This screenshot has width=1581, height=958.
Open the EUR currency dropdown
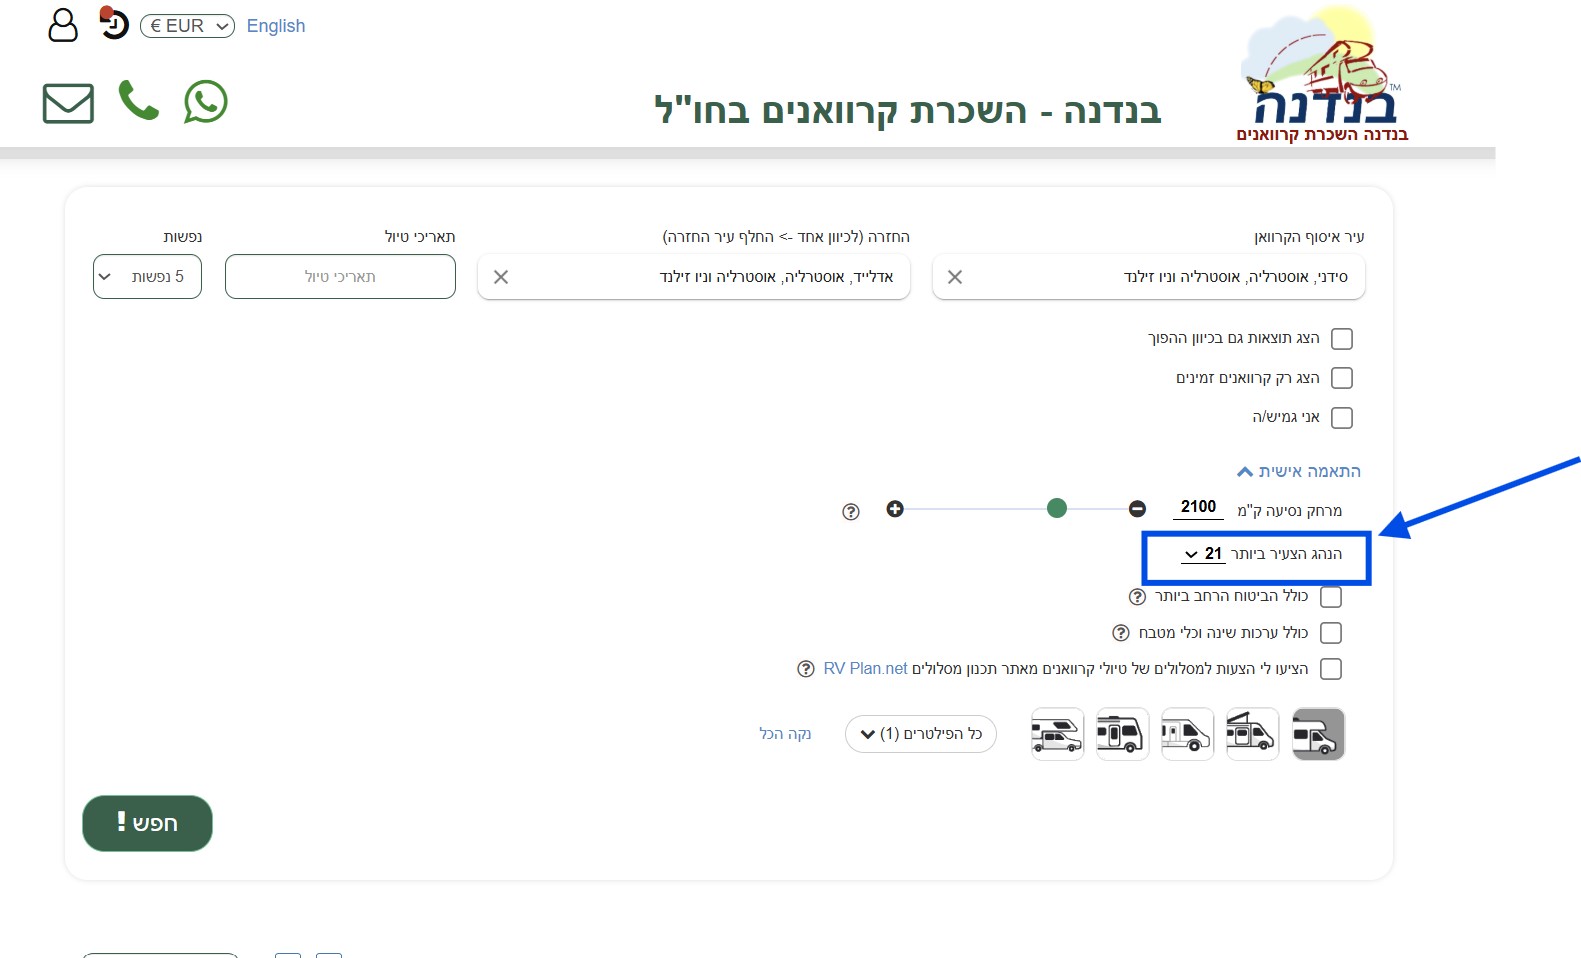pos(187,26)
